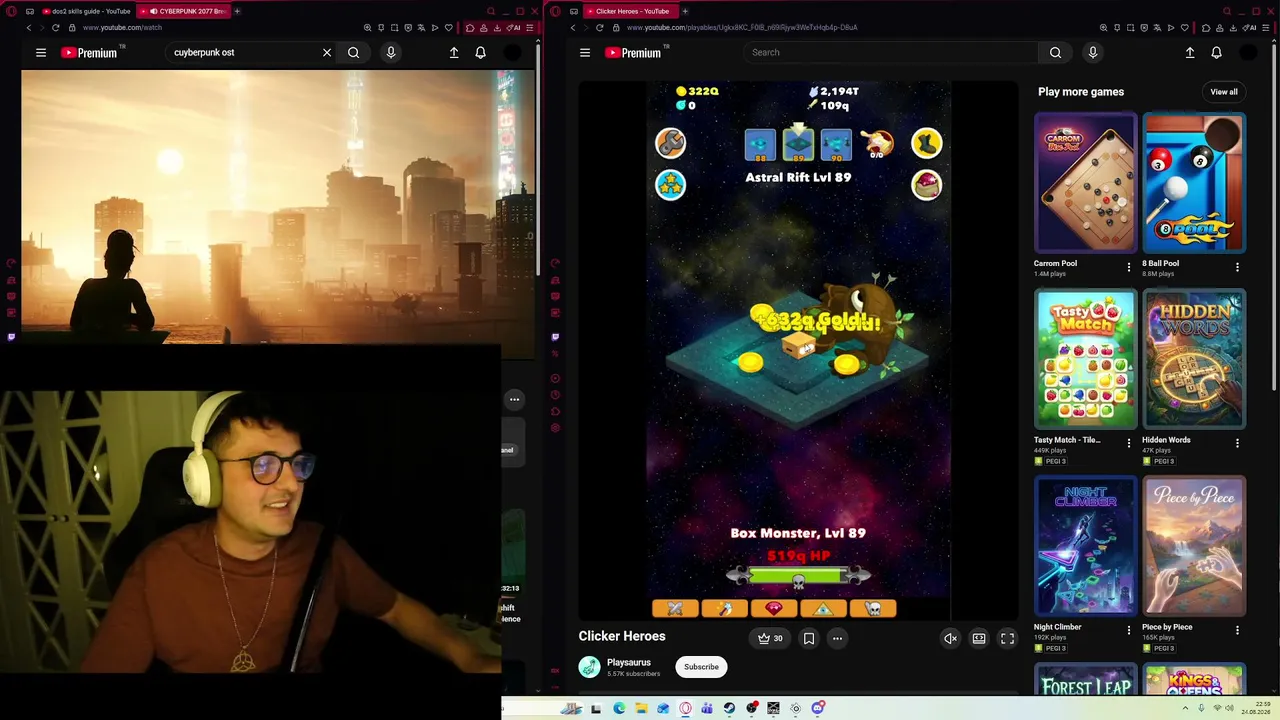Click the search magnifier in right YouTube window
The height and width of the screenshot is (720, 1280).
click(x=1055, y=52)
